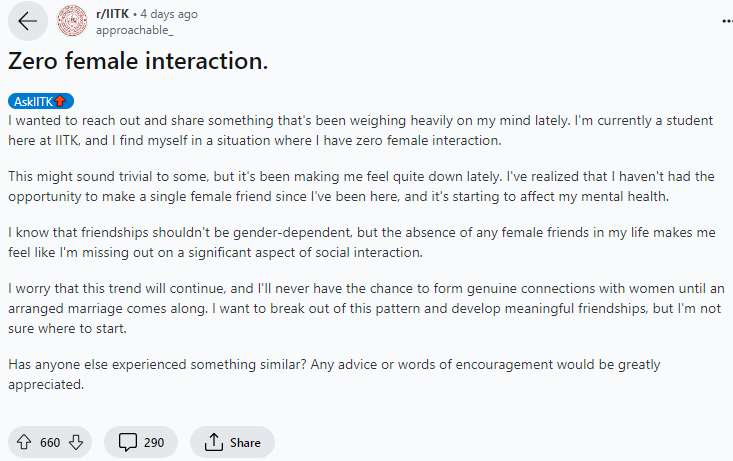
Task: Click the share arrow icon
Action: (212, 442)
